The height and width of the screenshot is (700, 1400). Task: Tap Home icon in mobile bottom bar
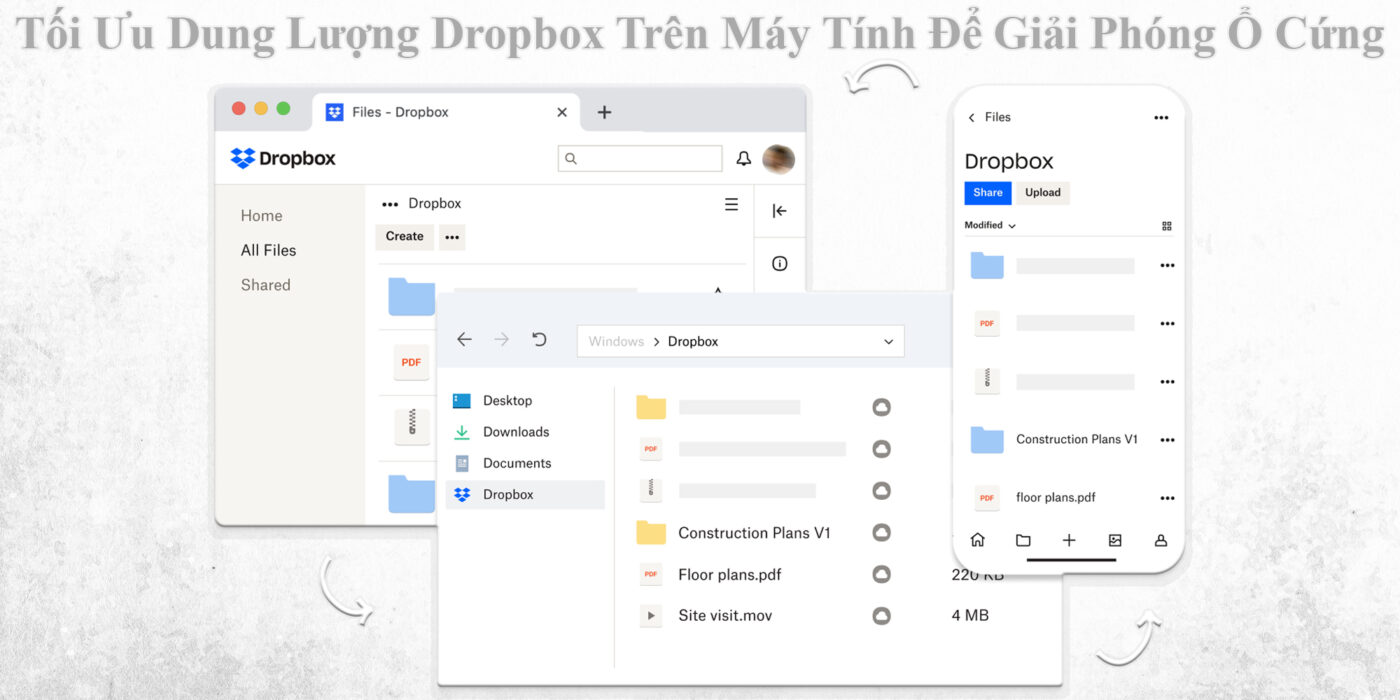[978, 540]
